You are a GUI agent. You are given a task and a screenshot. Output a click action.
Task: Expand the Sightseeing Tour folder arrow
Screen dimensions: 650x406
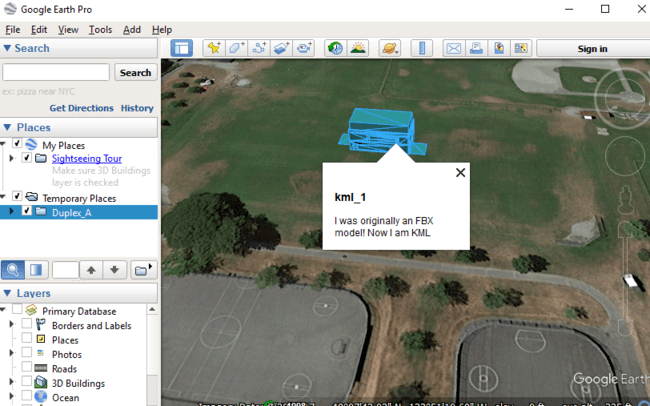12,158
